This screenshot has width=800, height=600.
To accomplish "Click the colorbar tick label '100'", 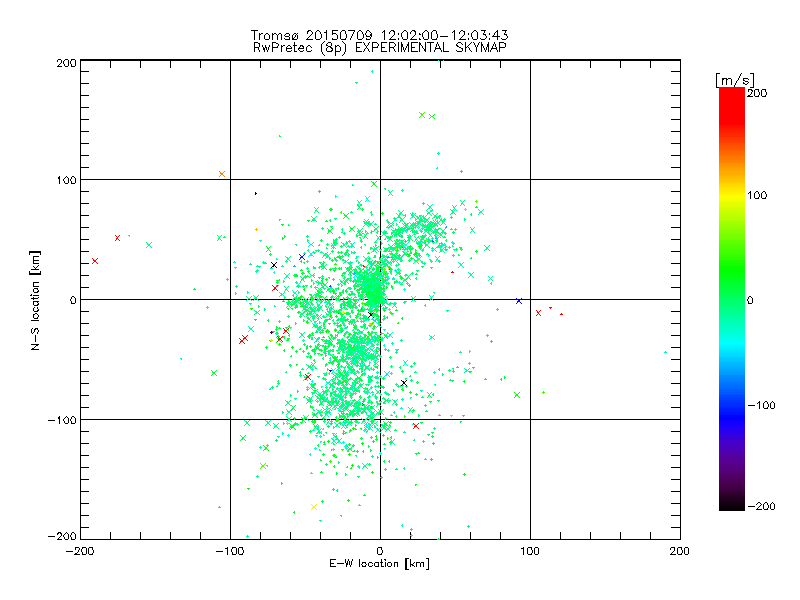I will (757, 195).
